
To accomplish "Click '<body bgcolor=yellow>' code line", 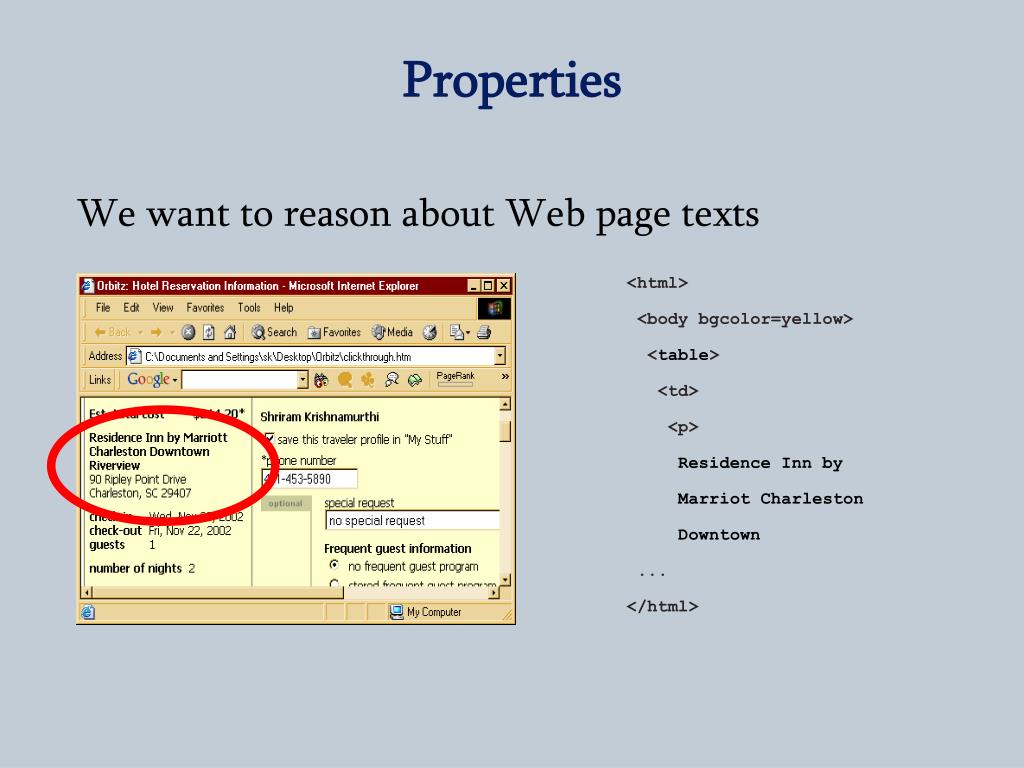I will 745,319.
